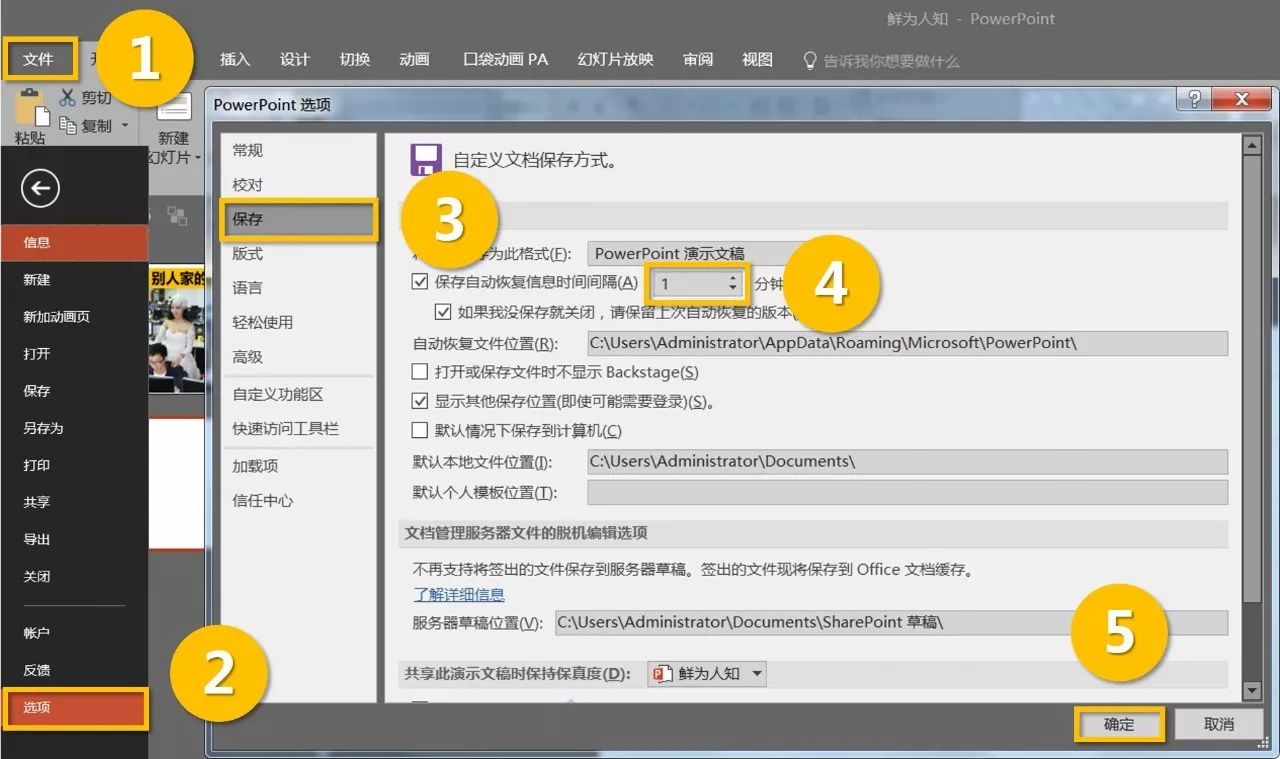Select 打开 in the backstage menu
The width and height of the screenshot is (1280, 759).
click(x=74, y=354)
